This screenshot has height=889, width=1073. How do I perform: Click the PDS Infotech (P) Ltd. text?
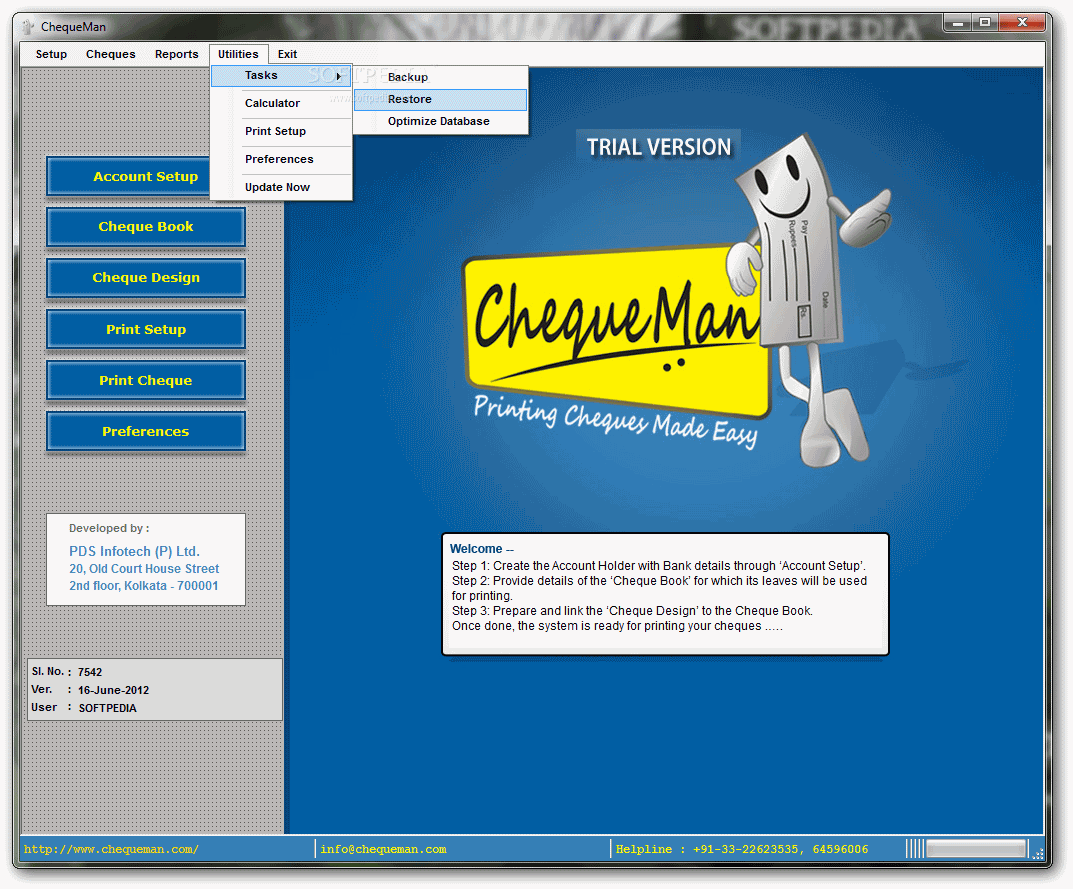tap(134, 552)
